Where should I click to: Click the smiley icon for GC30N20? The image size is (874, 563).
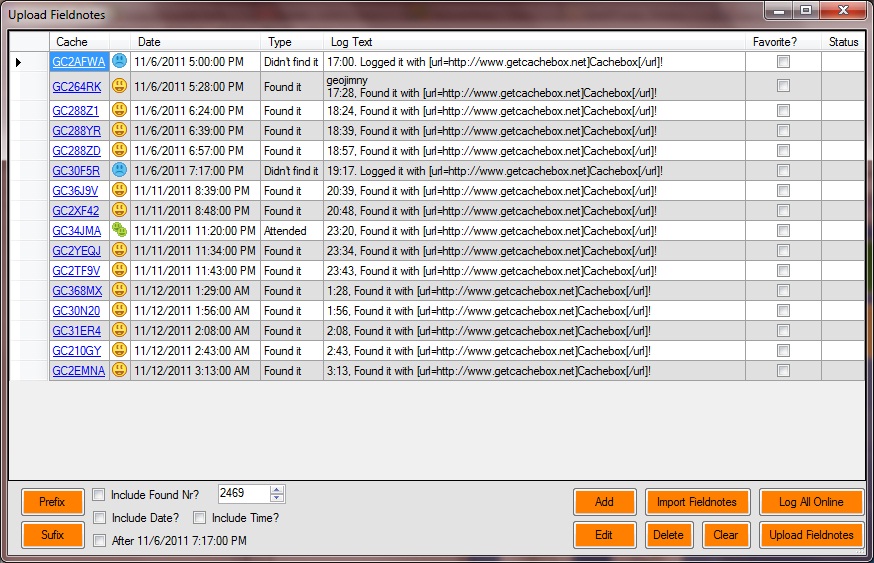119,310
